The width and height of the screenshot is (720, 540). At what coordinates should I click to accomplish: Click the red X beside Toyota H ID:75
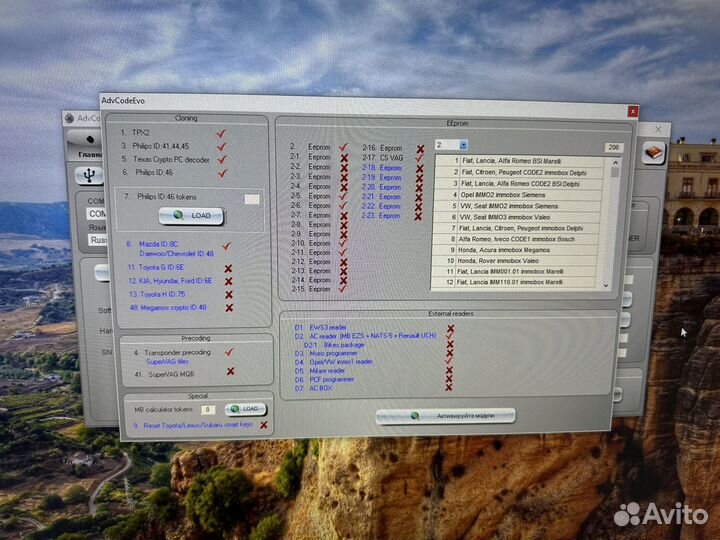[x=229, y=294]
